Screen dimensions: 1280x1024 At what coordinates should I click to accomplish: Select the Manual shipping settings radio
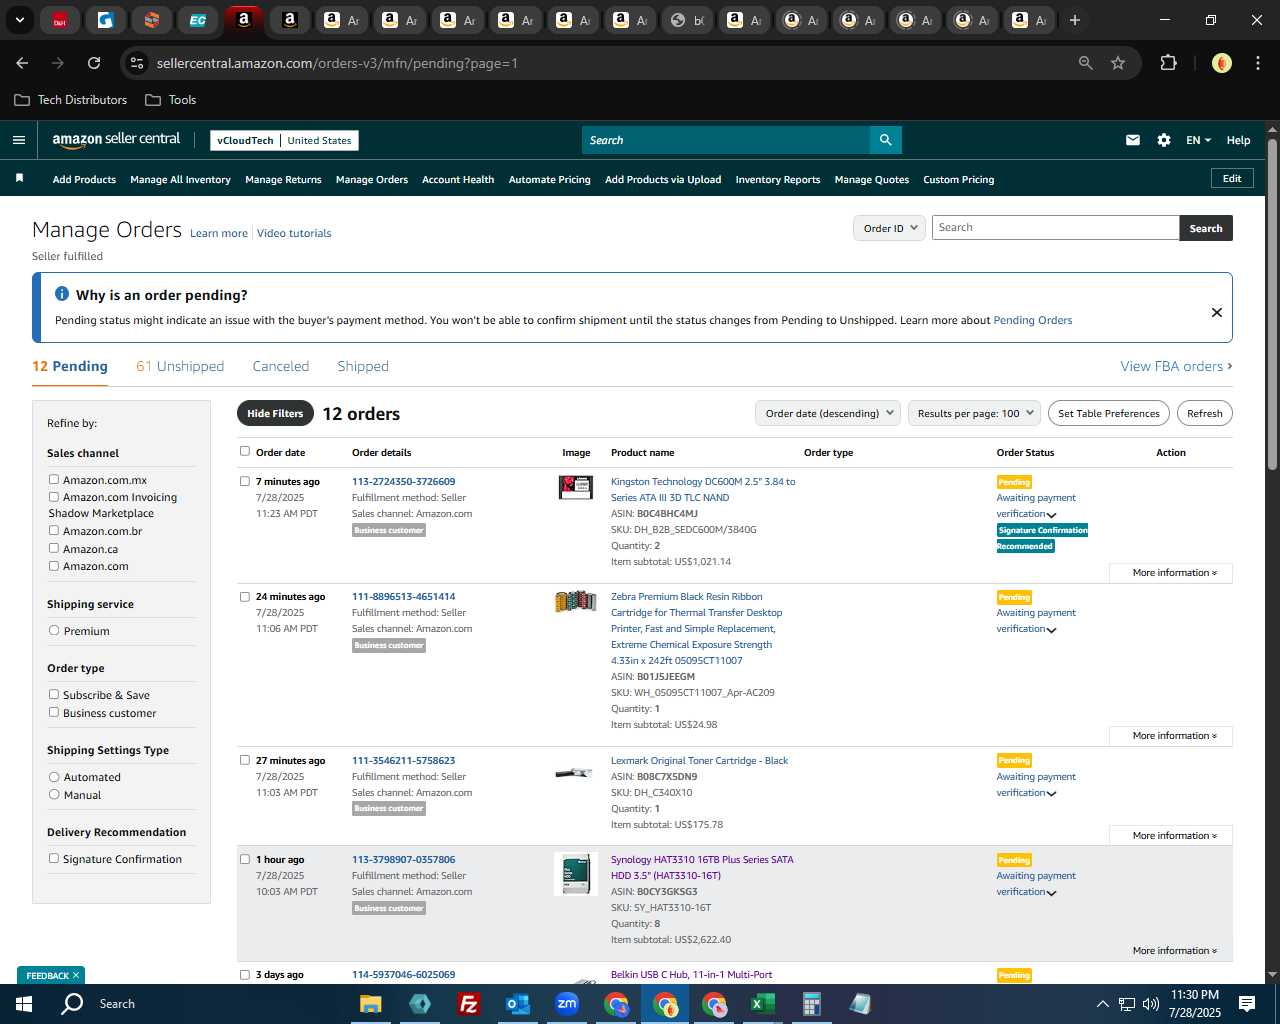[54, 794]
